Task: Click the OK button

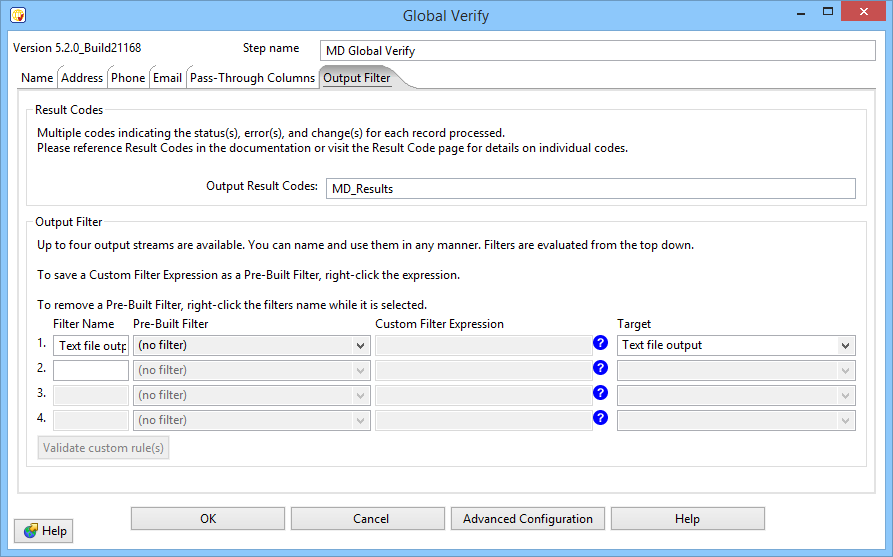Action: coord(208,519)
